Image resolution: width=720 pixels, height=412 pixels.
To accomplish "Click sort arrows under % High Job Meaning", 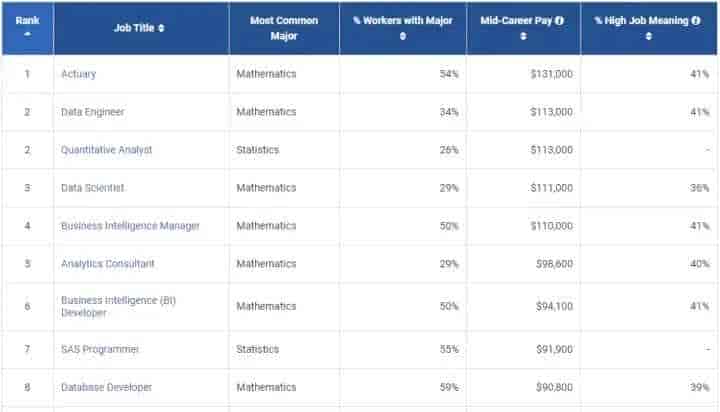I will 648,36.
